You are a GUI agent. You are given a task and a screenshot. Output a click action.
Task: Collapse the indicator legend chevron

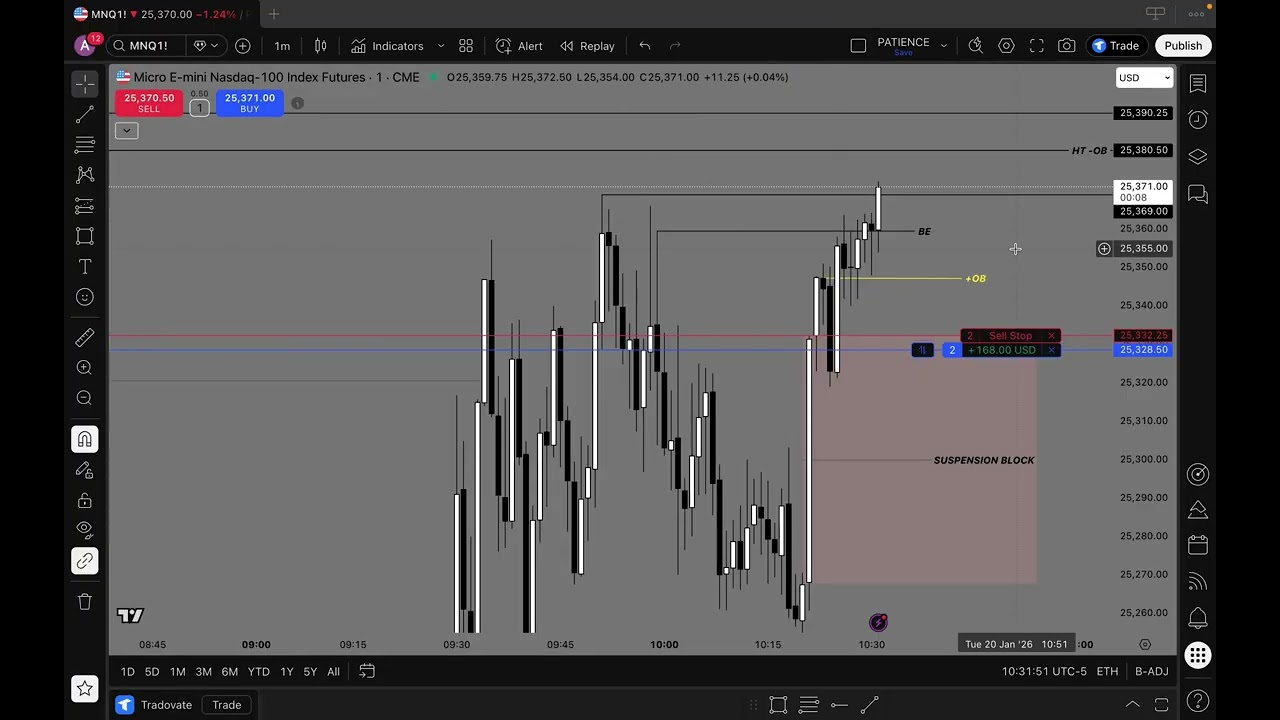click(x=126, y=131)
